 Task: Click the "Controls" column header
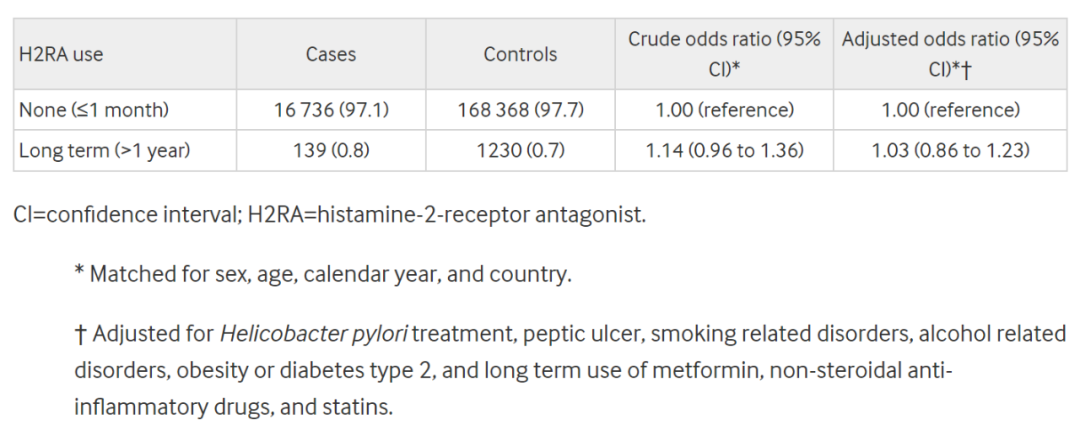(520, 55)
